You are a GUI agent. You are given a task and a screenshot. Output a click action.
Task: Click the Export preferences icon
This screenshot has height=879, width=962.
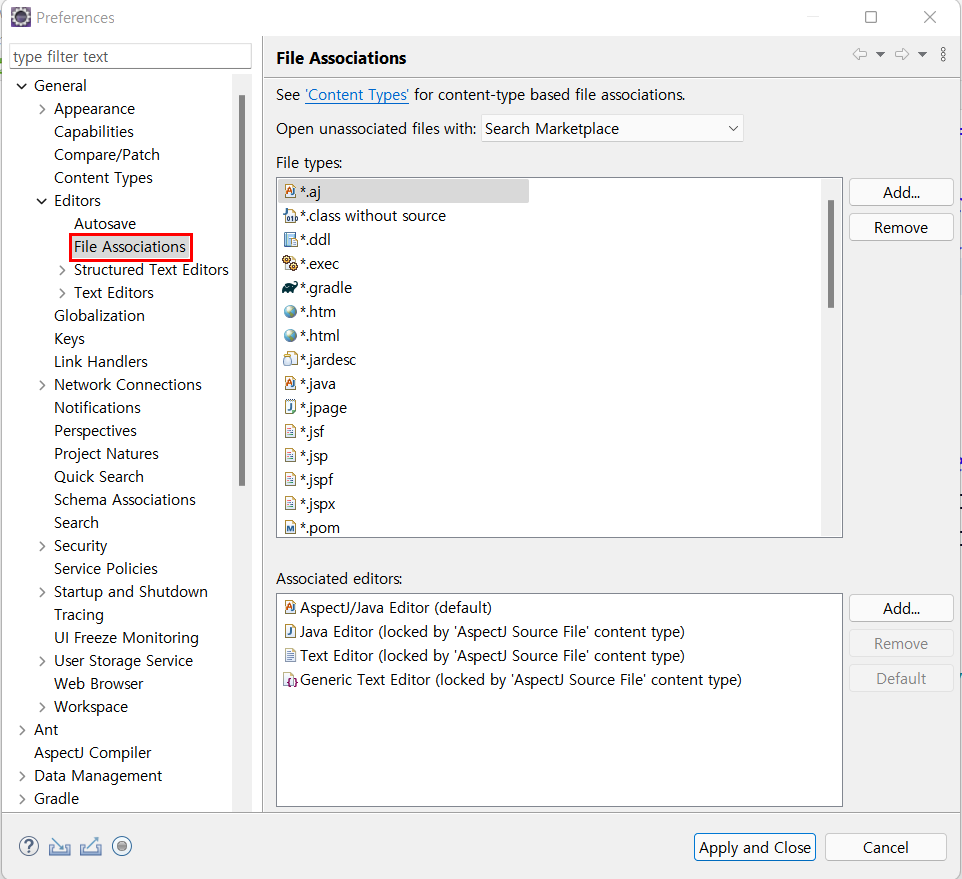click(x=91, y=846)
